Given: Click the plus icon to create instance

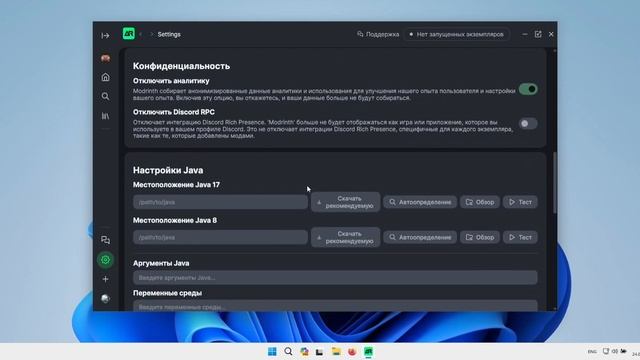Looking at the screenshot, I should [105, 279].
